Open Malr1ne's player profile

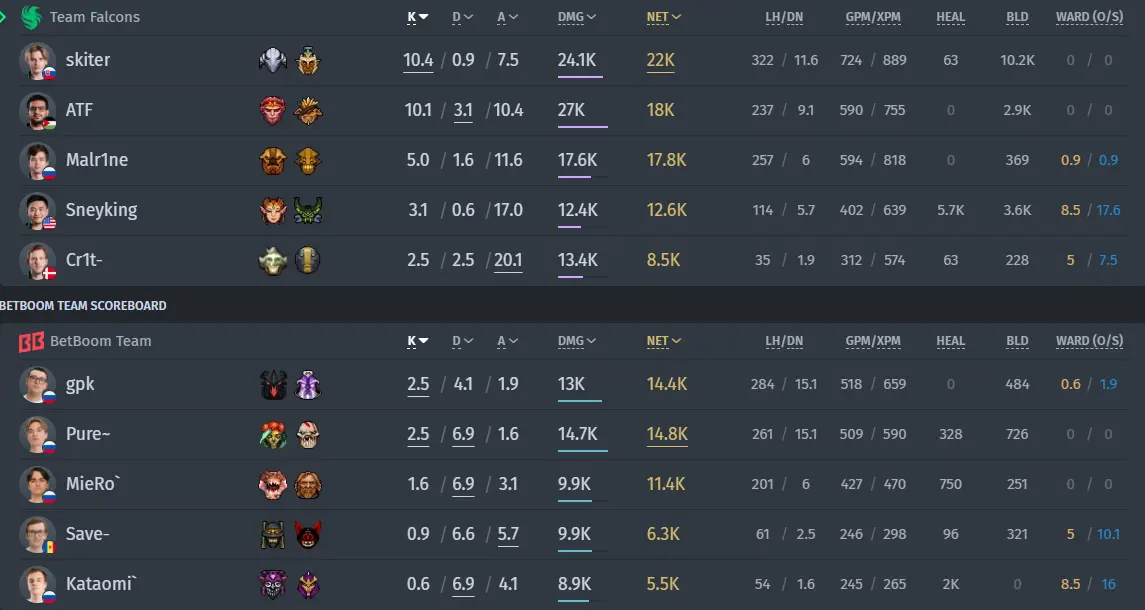(97, 160)
